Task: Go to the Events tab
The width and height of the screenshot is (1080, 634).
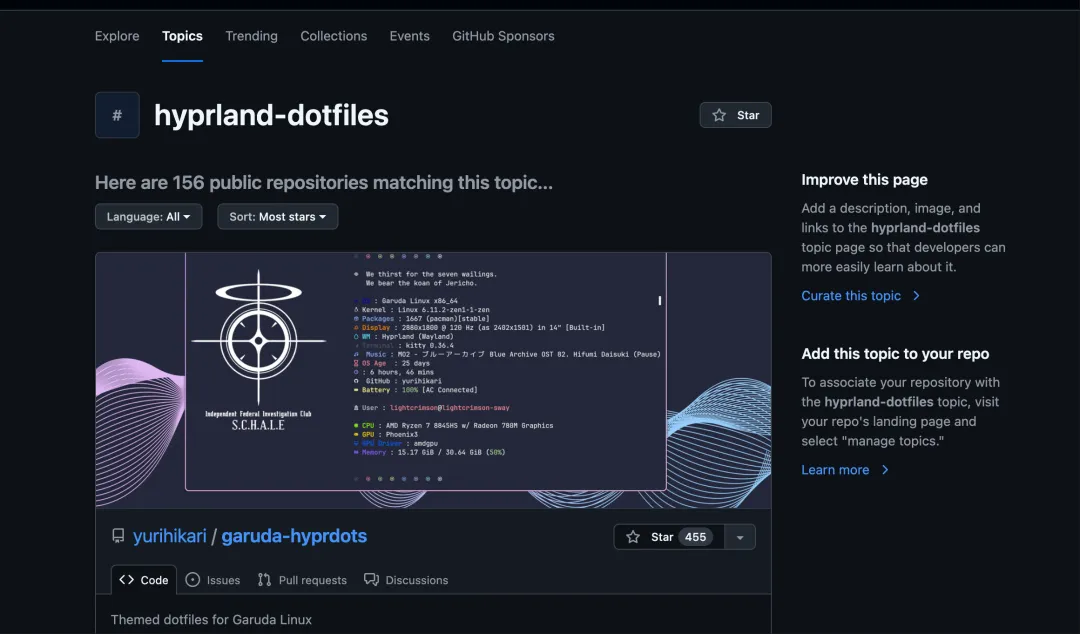Action: pyautogui.click(x=410, y=36)
